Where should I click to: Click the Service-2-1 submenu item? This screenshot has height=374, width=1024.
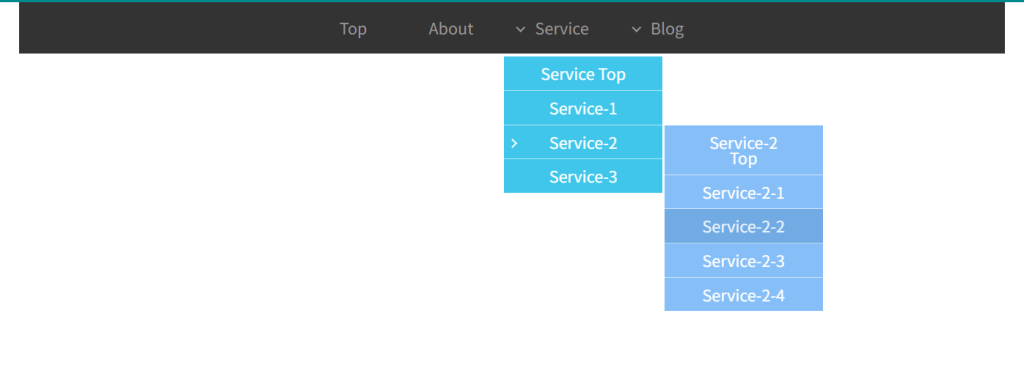[x=744, y=193]
